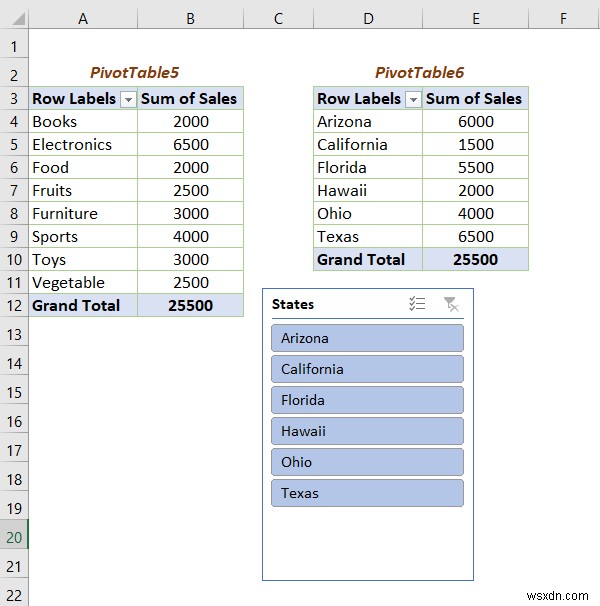This screenshot has height=606, width=600.
Task: Filter by Arizona in the States slicer
Action: point(367,338)
